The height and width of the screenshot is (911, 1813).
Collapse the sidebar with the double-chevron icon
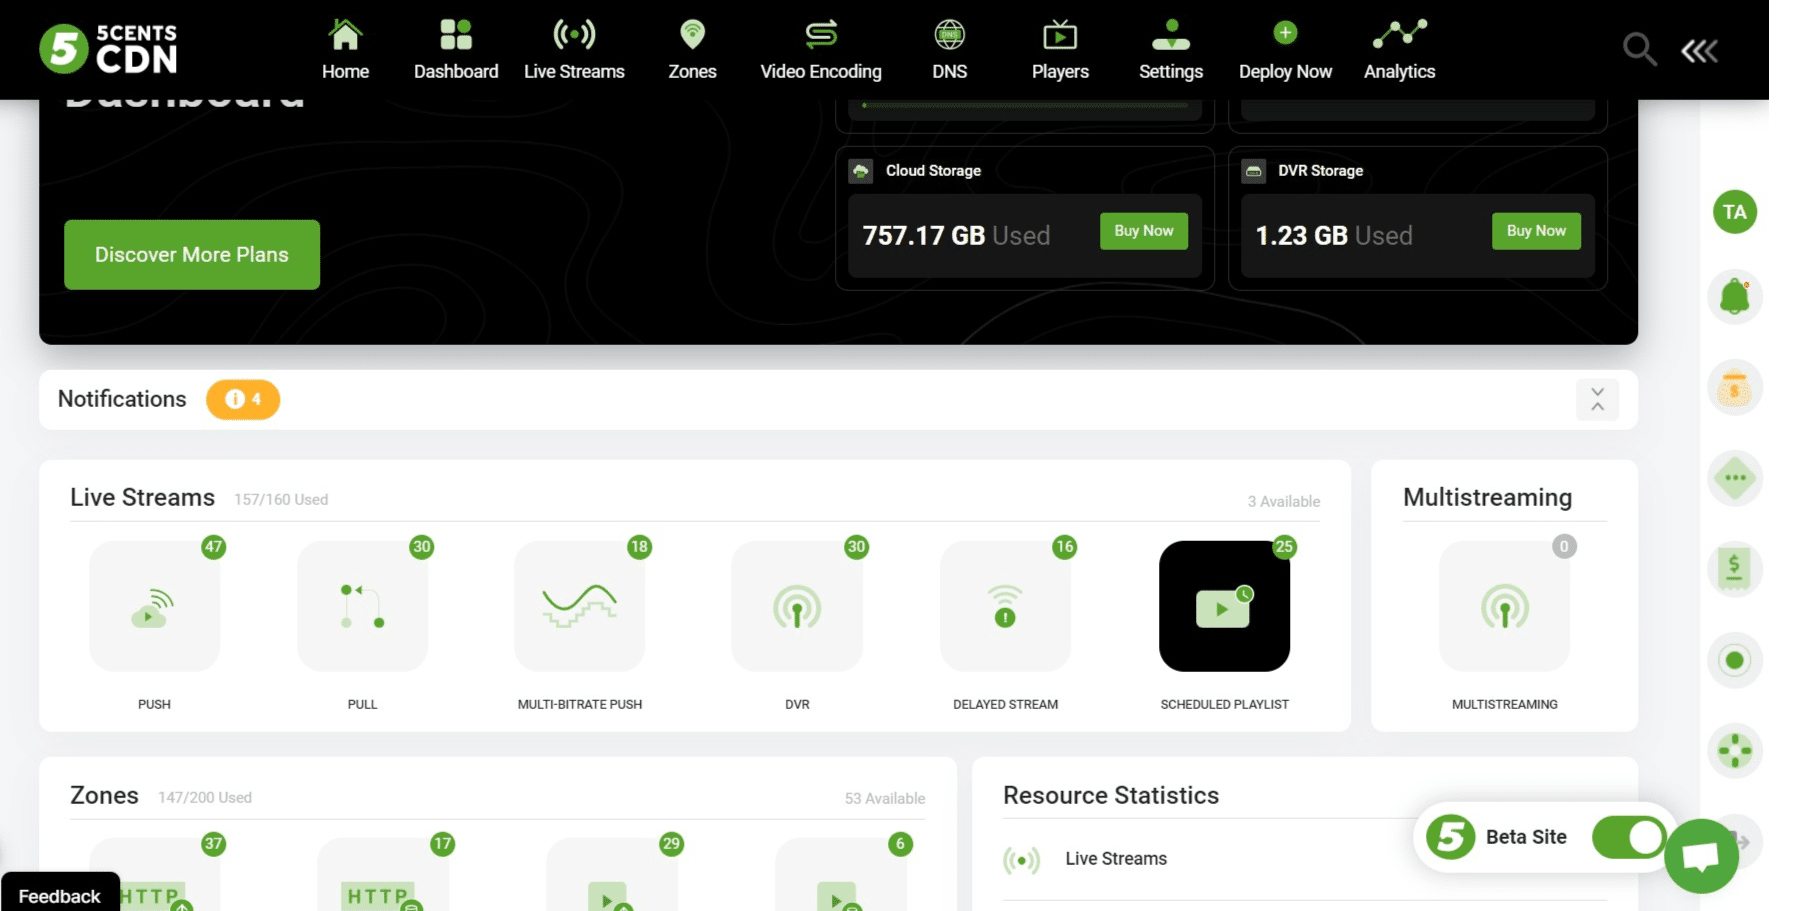click(1699, 50)
